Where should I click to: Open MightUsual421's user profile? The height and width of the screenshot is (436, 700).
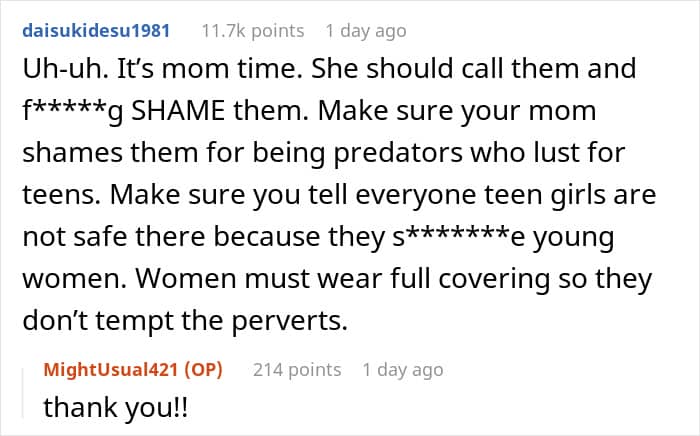point(110,370)
